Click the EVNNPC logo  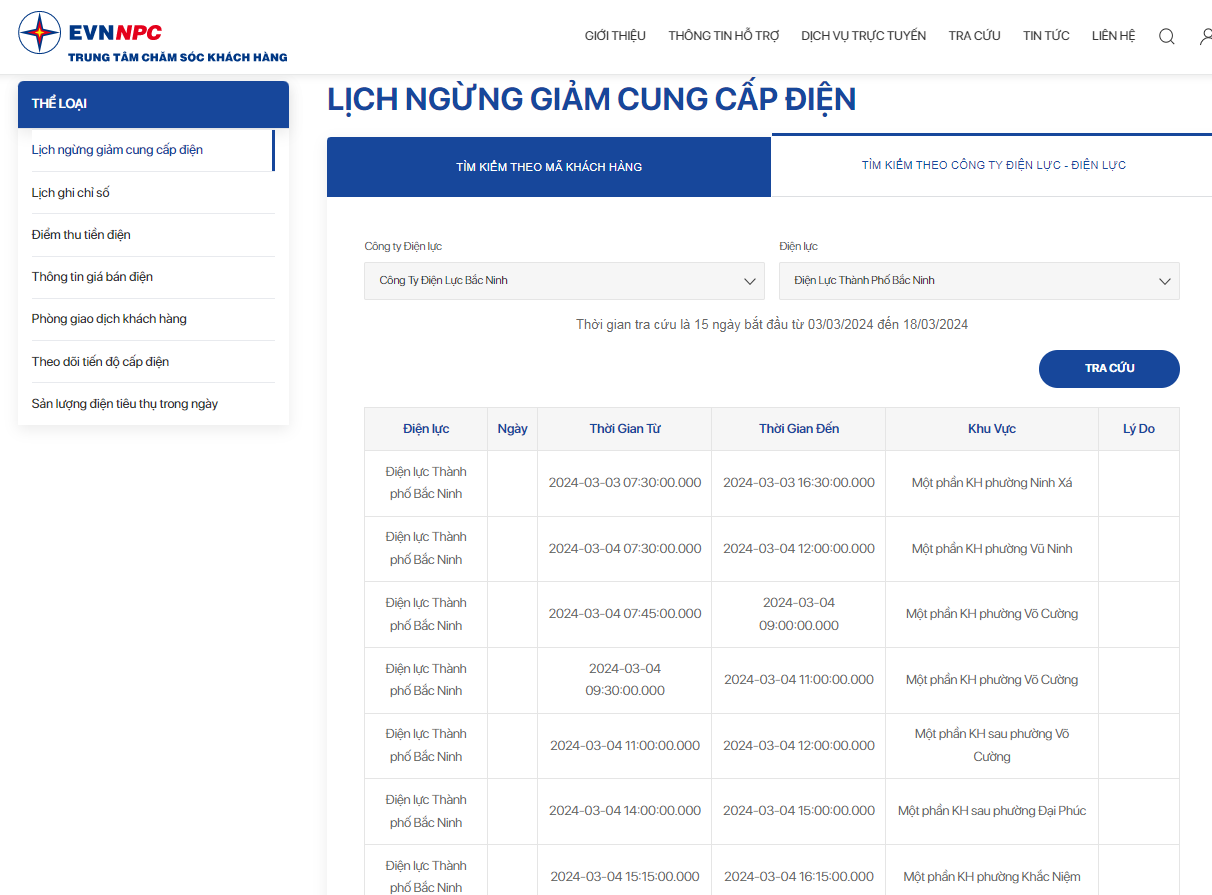pos(153,37)
